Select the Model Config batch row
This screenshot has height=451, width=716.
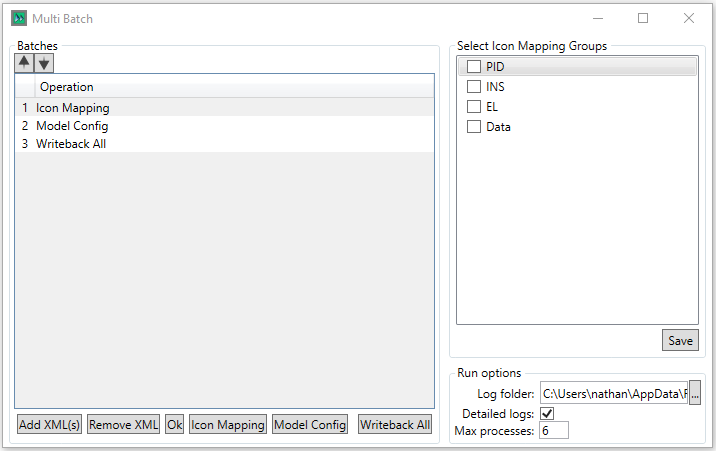(72, 126)
